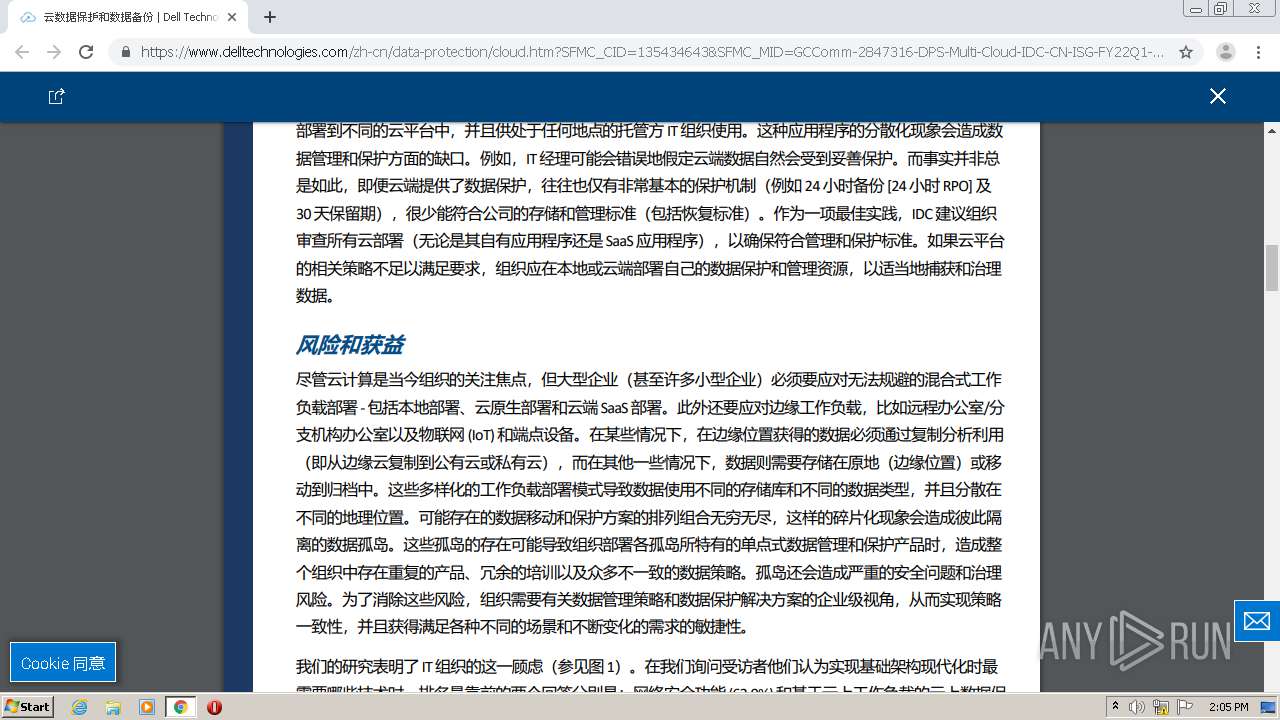This screenshot has height=720, width=1280.
Task: Click the scrollbar up arrow
Action: [1272, 129]
